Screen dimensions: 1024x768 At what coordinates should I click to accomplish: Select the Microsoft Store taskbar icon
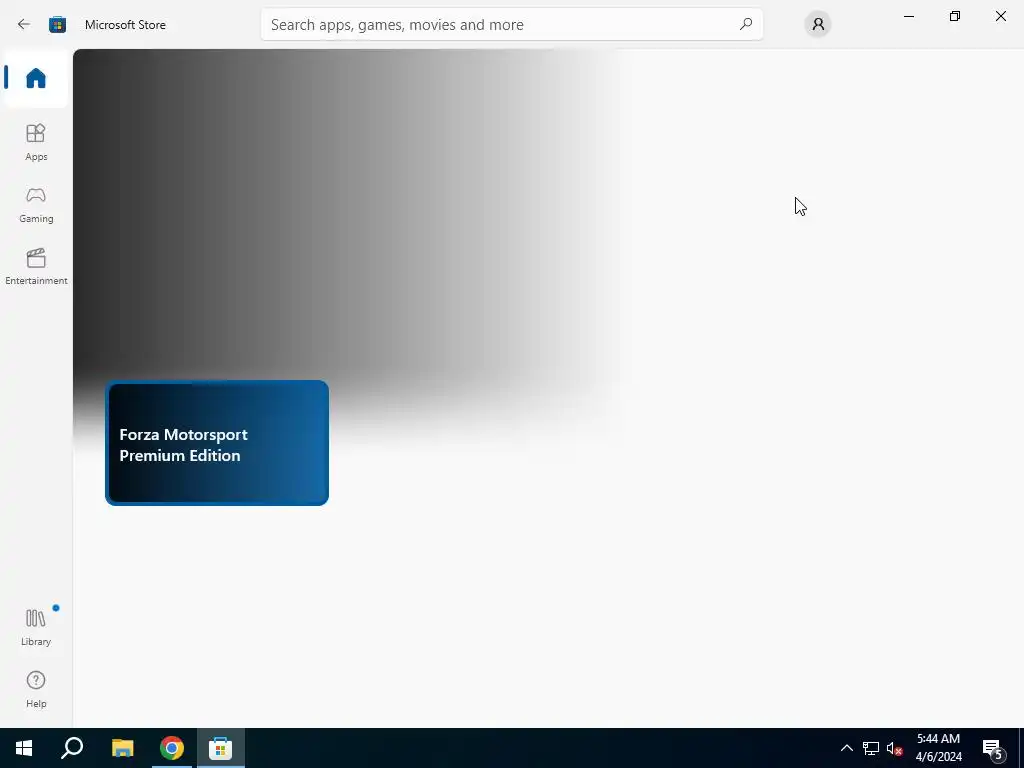(221, 748)
